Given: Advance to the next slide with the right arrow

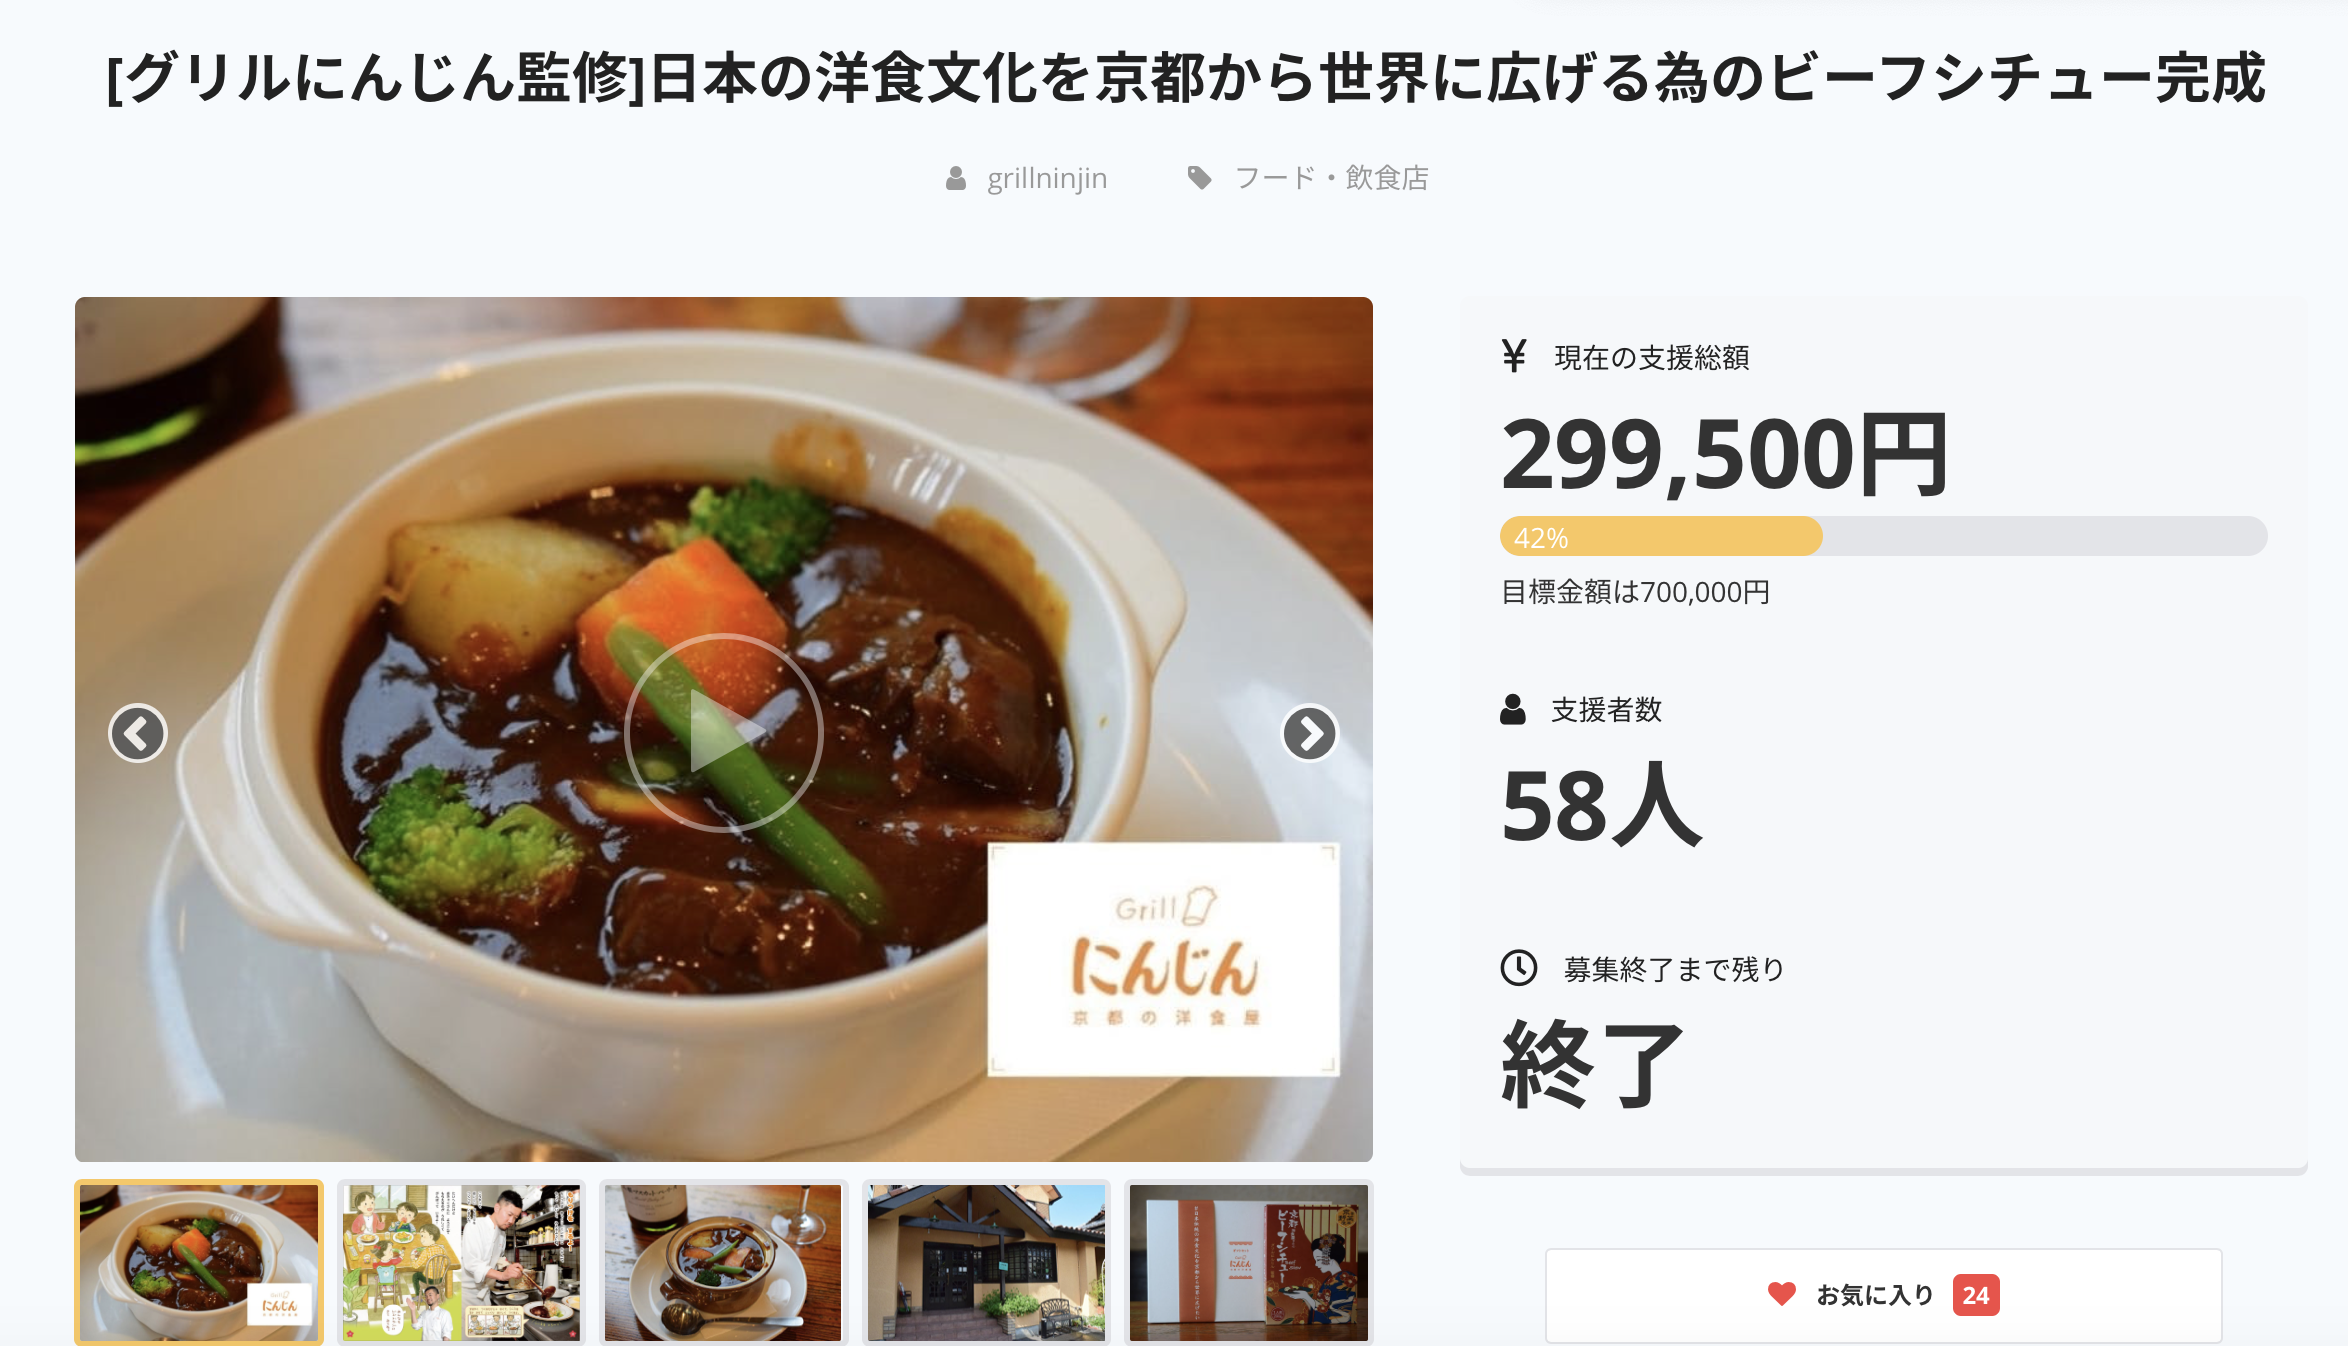Looking at the screenshot, I should coord(1309,733).
